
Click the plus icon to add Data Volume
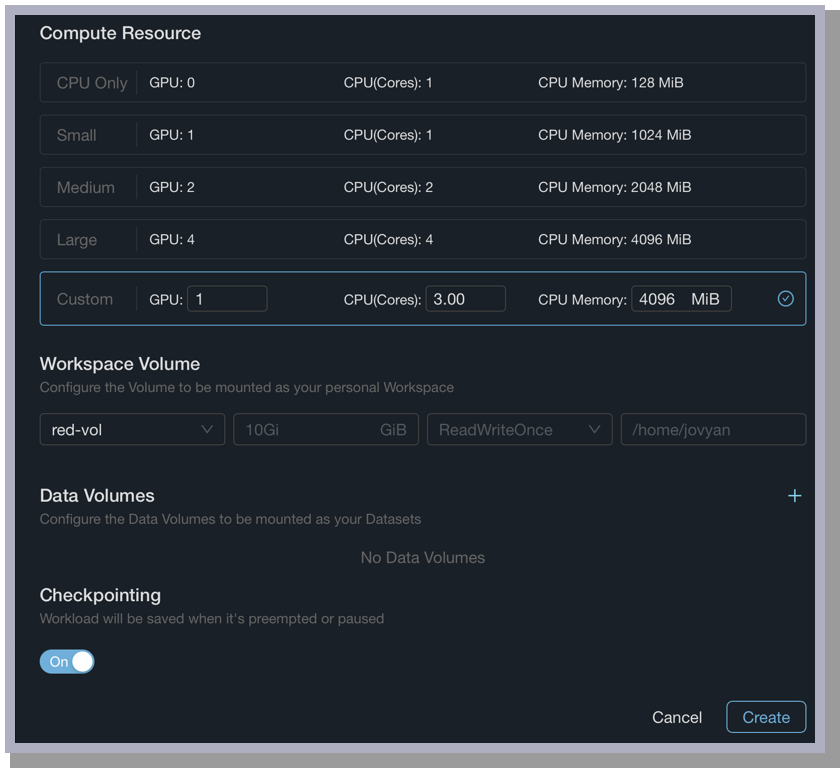[x=794, y=496]
